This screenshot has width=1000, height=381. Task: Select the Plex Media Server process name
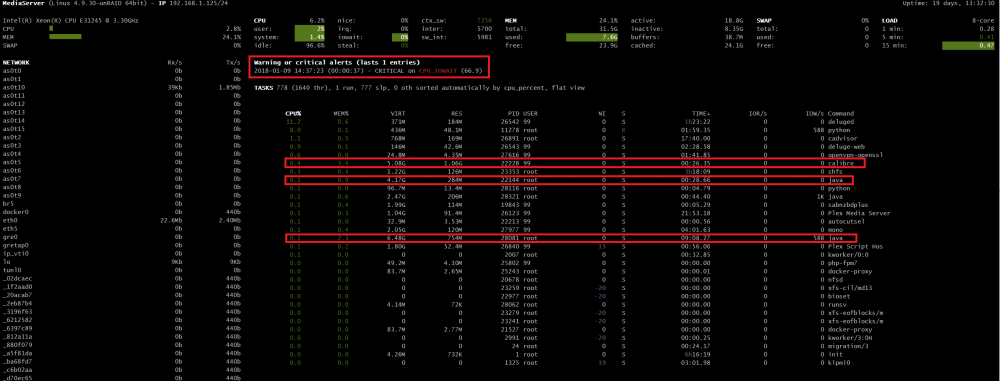click(859, 213)
